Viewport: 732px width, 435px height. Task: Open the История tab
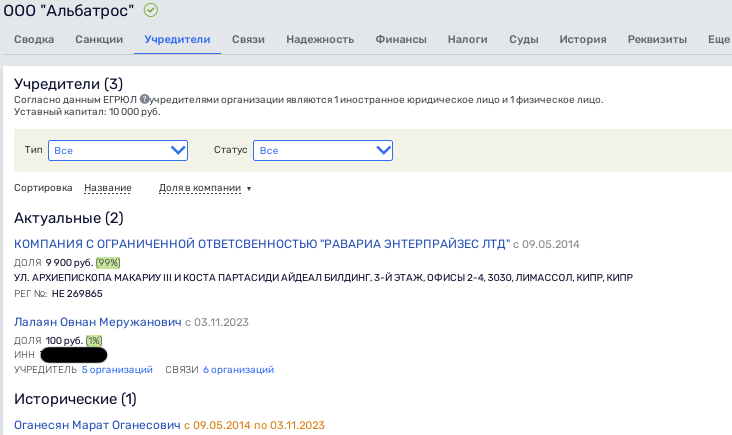583,40
